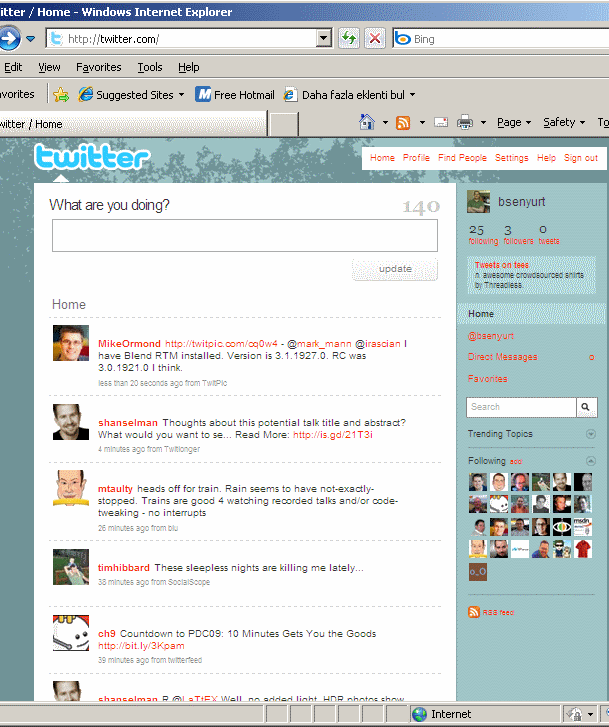Click mtaulty's cartoon avatar
This screenshot has width=609, height=727.
71,488
